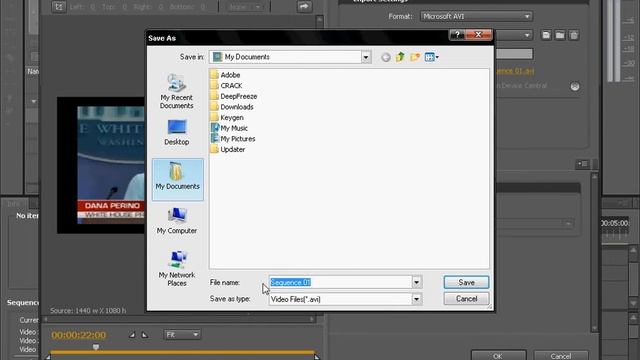The image size is (640, 360).
Task: Open My Computer in places bar
Action: (177, 221)
